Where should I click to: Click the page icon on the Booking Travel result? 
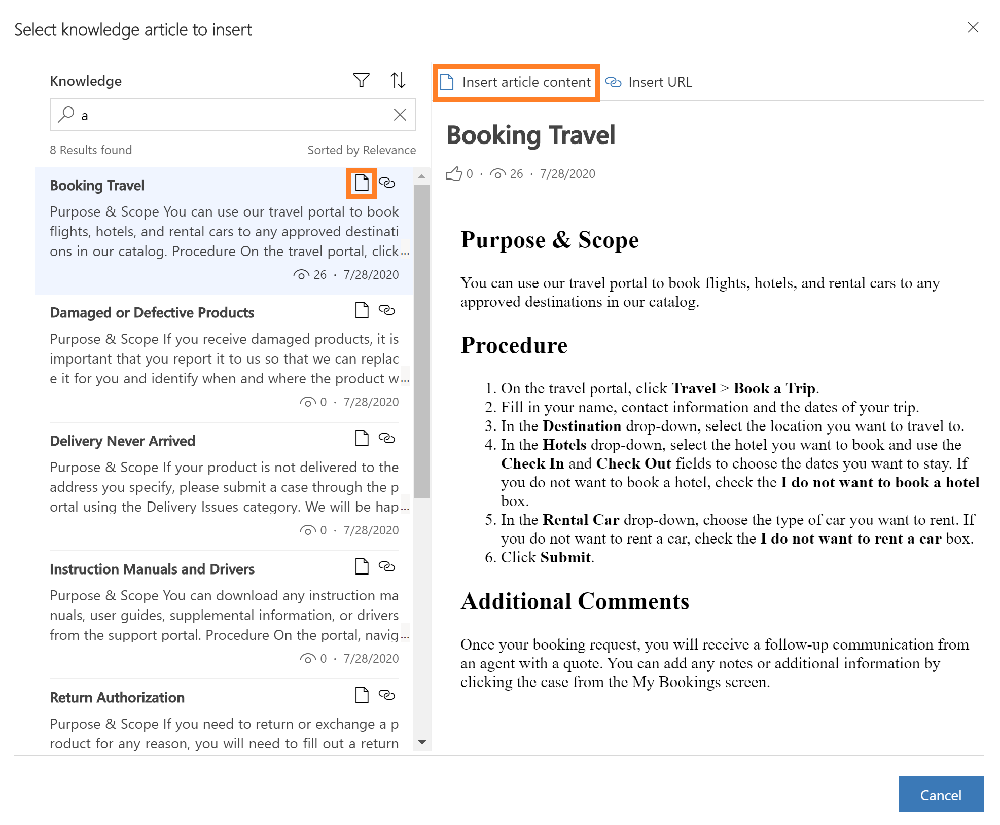click(x=361, y=185)
